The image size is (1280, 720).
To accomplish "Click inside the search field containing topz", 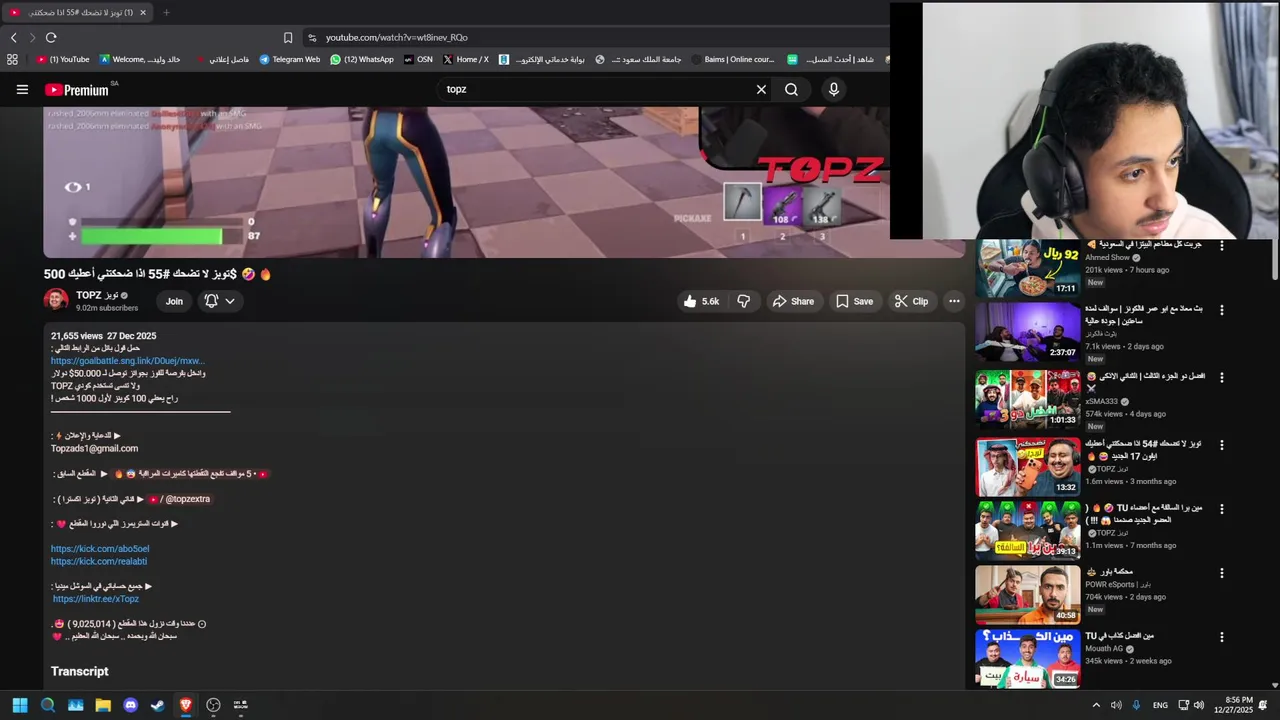I will click(x=595, y=89).
